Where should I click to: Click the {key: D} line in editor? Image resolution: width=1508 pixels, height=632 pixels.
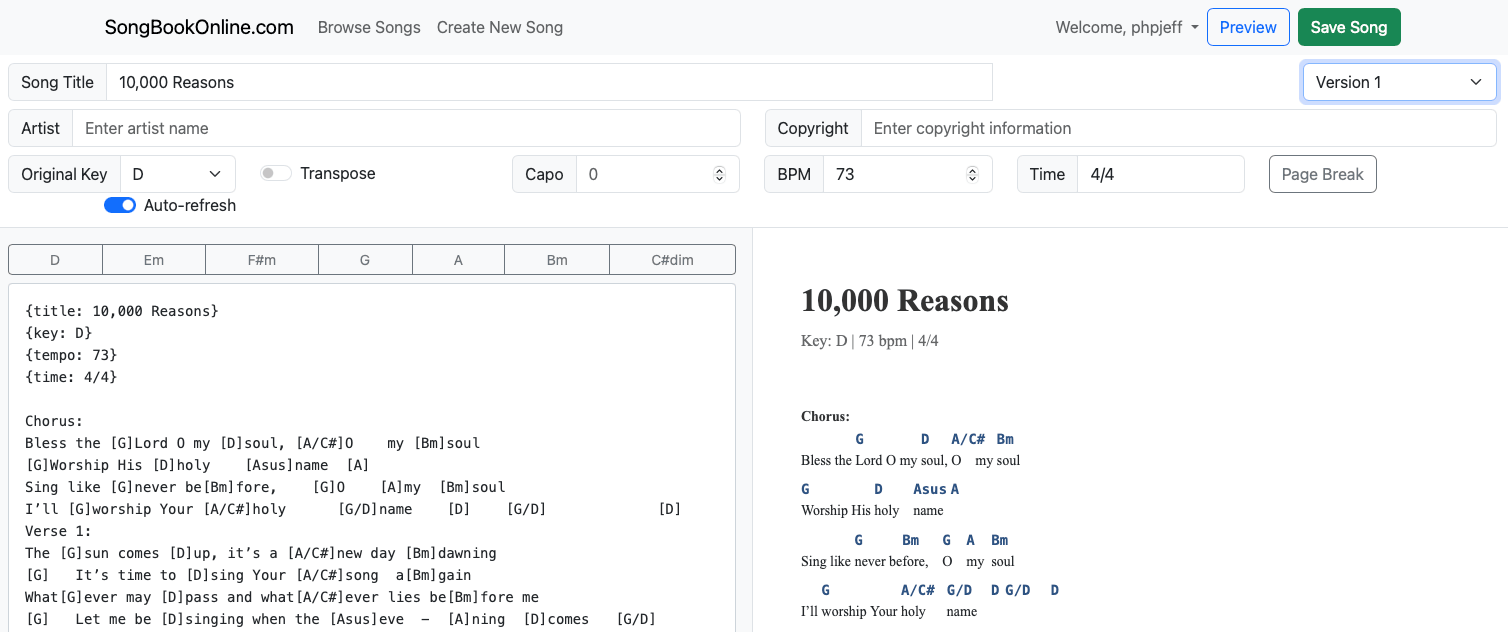tap(59, 333)
